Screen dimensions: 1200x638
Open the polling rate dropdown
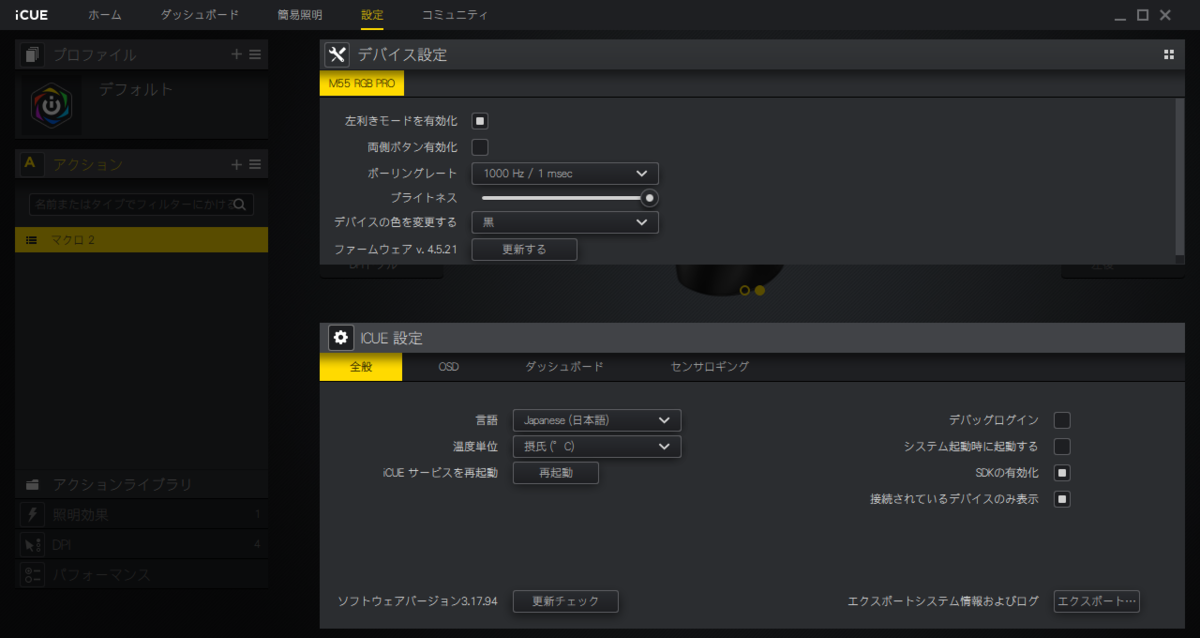(565, 174)
